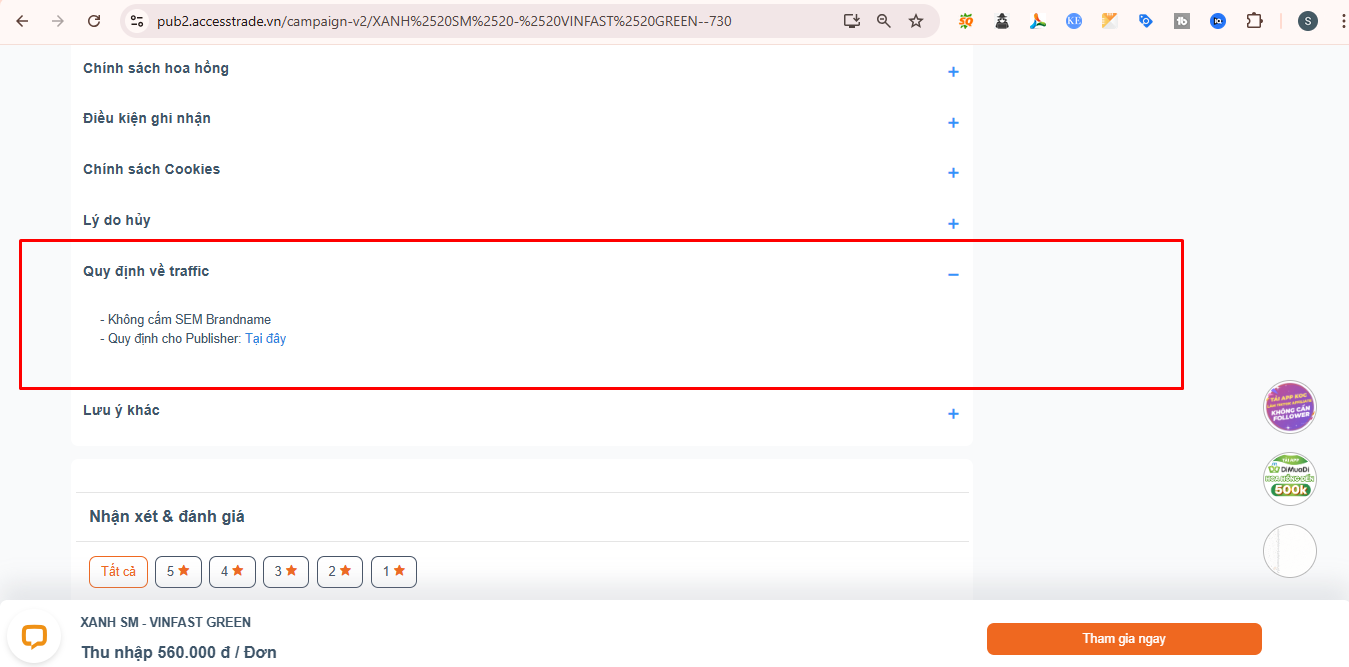This screenshot has height=667, width=1349.
Task: Open the Extensions puzzle piece menu
Action: [1254, 21]
